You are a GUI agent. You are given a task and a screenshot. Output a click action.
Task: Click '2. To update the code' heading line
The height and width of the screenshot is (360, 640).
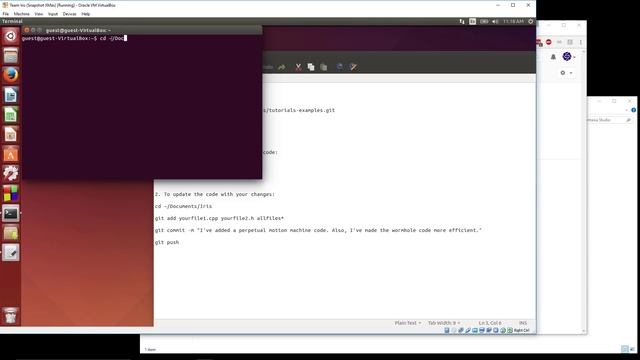(x=215, y=194)
